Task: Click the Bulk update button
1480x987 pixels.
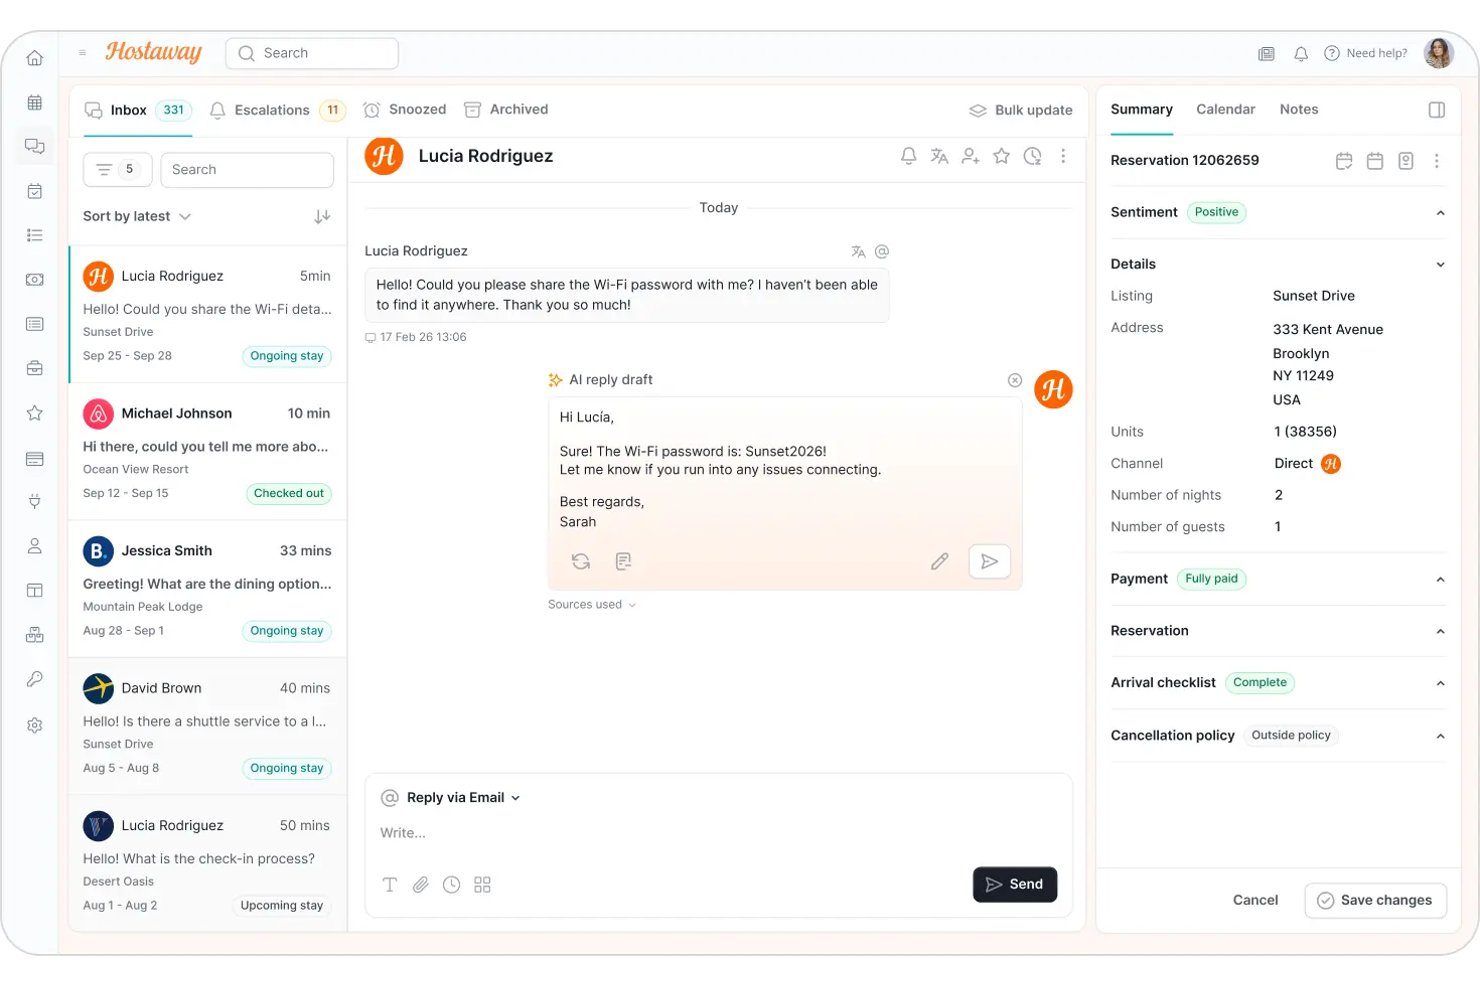Action: tap(1021, 110)
